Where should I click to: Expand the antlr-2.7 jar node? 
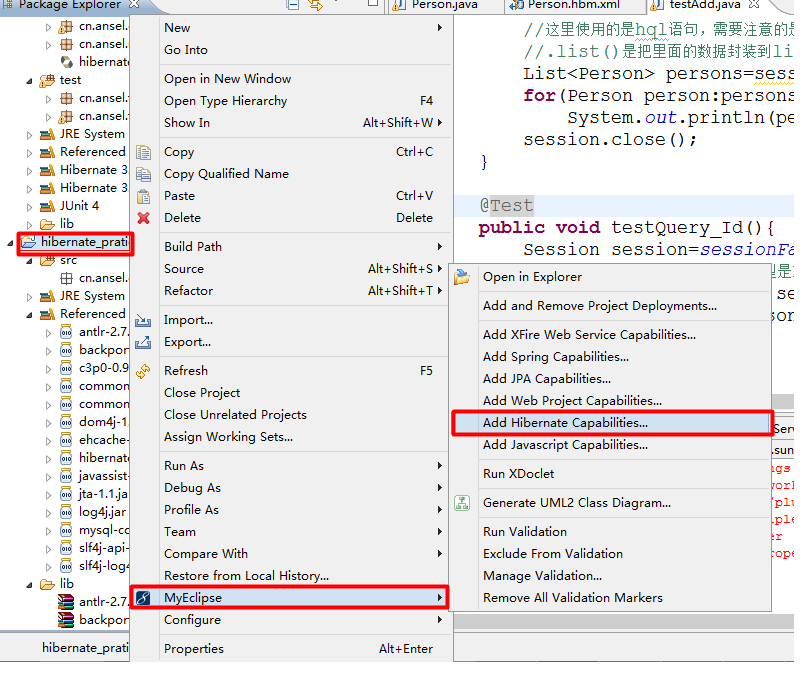(48, 333)
